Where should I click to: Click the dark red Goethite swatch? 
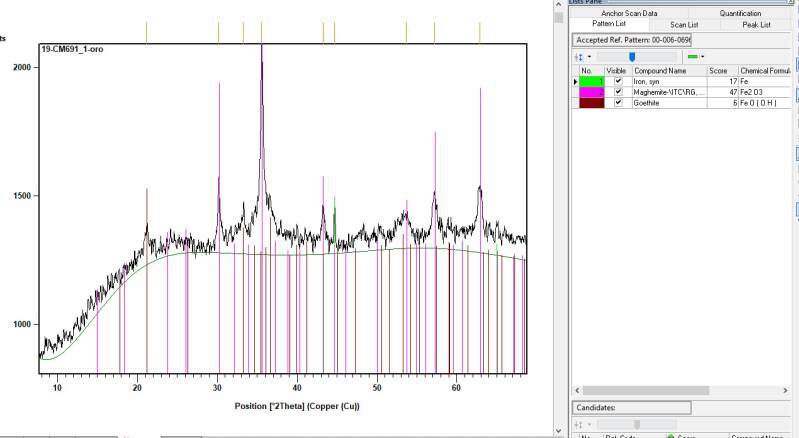[592, 103]
